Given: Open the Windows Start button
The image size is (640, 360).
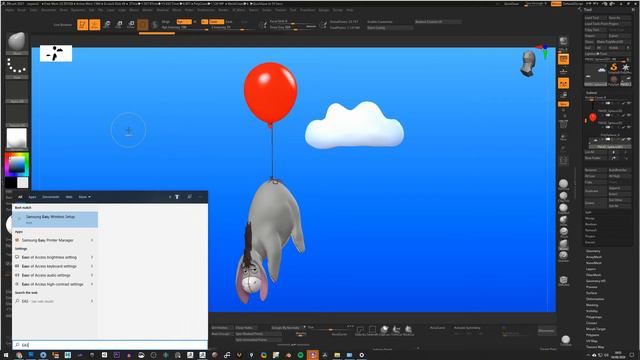Looking at the screenshot, I should coord(6,355).
